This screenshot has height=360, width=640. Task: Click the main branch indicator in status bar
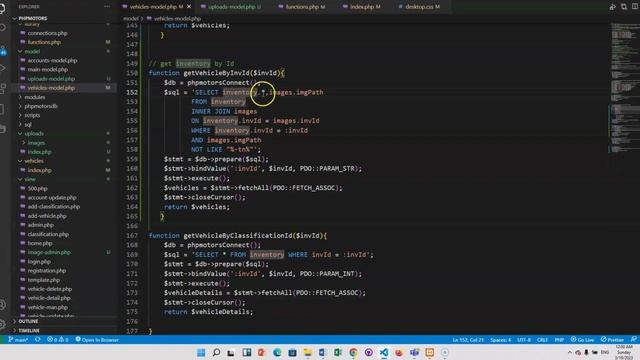[18, 340]
